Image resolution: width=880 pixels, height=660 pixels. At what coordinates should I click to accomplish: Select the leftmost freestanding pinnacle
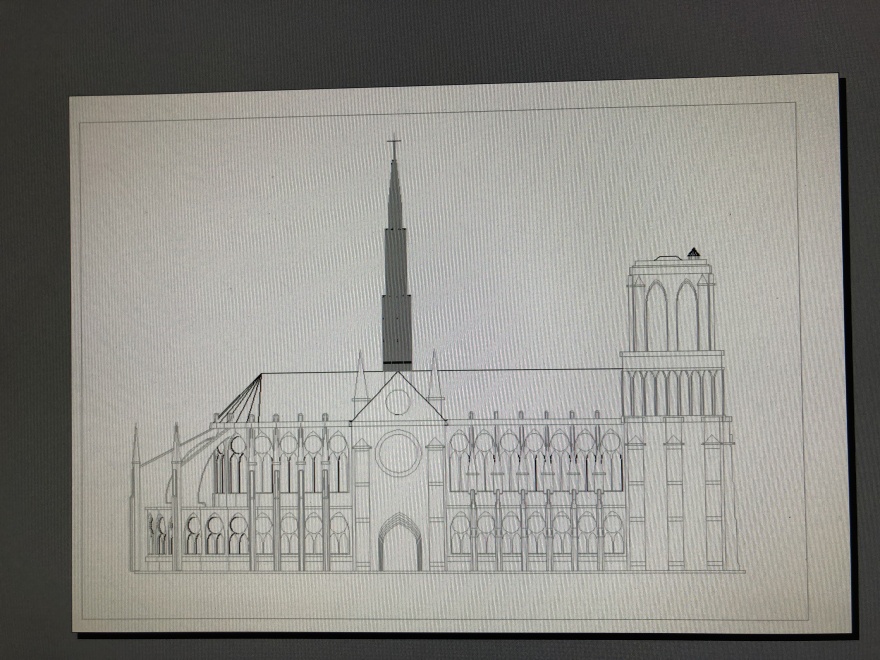click(x=135, y=500)
